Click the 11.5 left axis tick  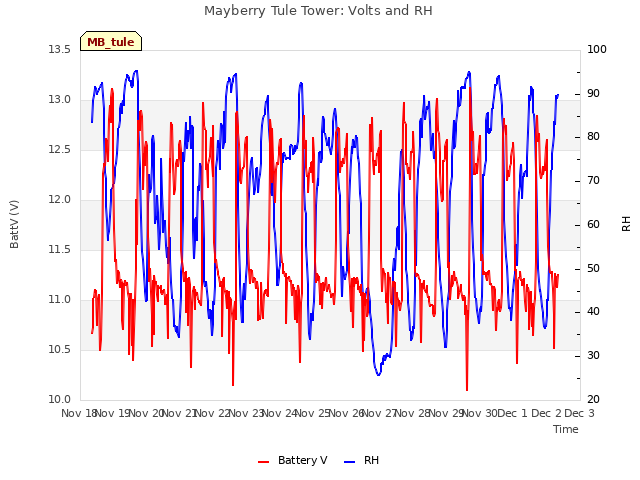click(60, 249)
